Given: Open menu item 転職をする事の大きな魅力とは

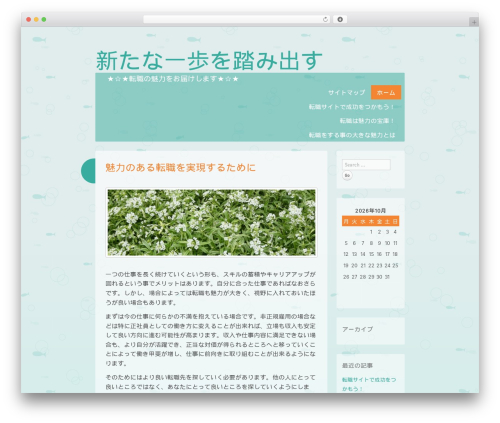Looking at the screenshot, I should 352,135.
